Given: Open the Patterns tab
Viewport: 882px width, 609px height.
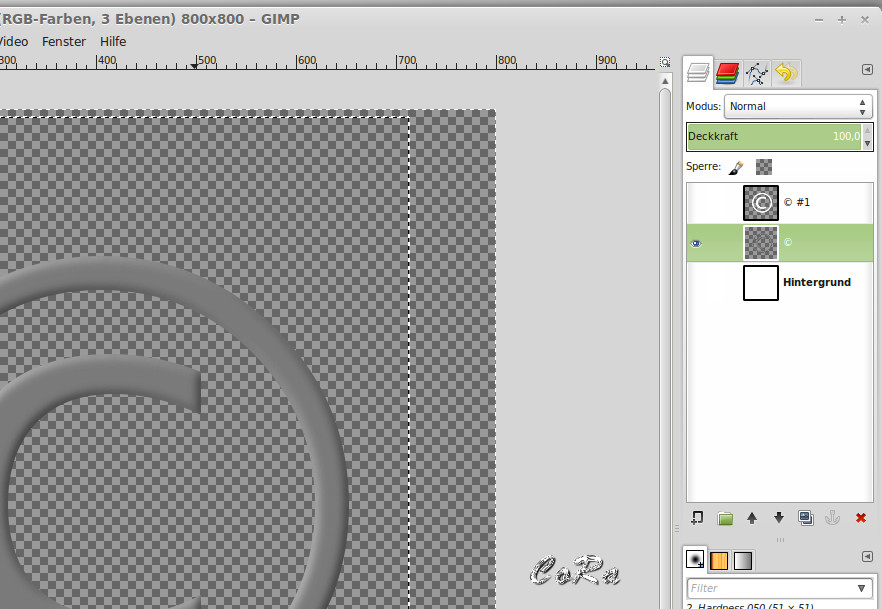Looking at the screenshot, I should pos(719,560).
